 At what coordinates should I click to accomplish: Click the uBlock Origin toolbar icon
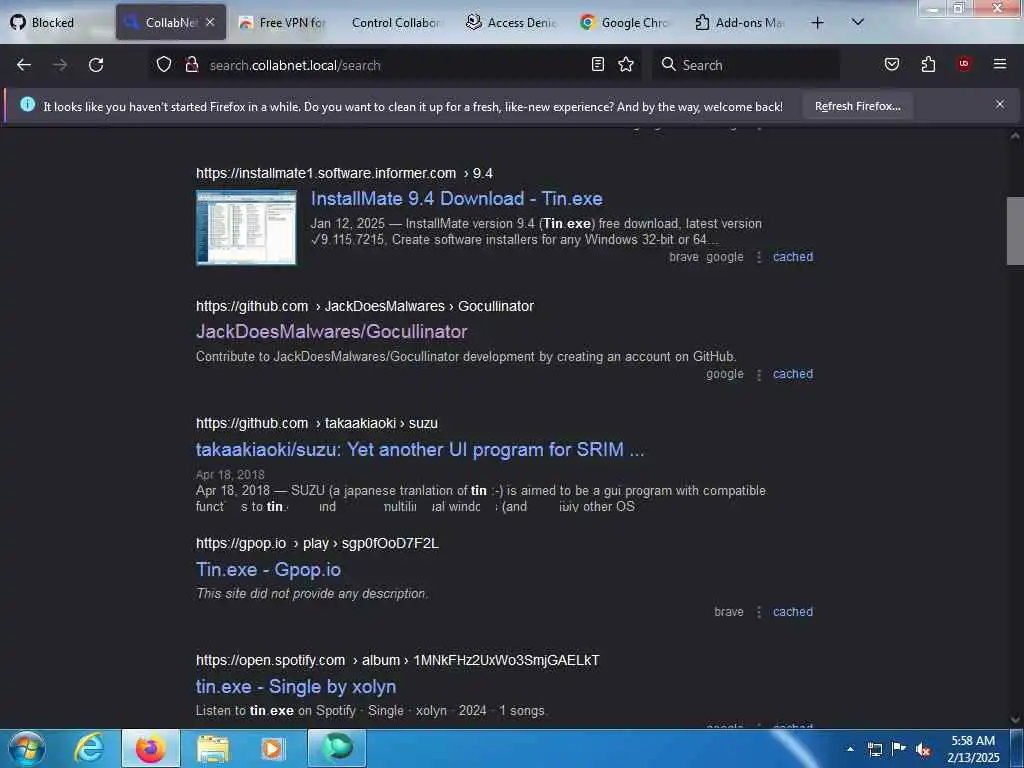pos(964,64)
